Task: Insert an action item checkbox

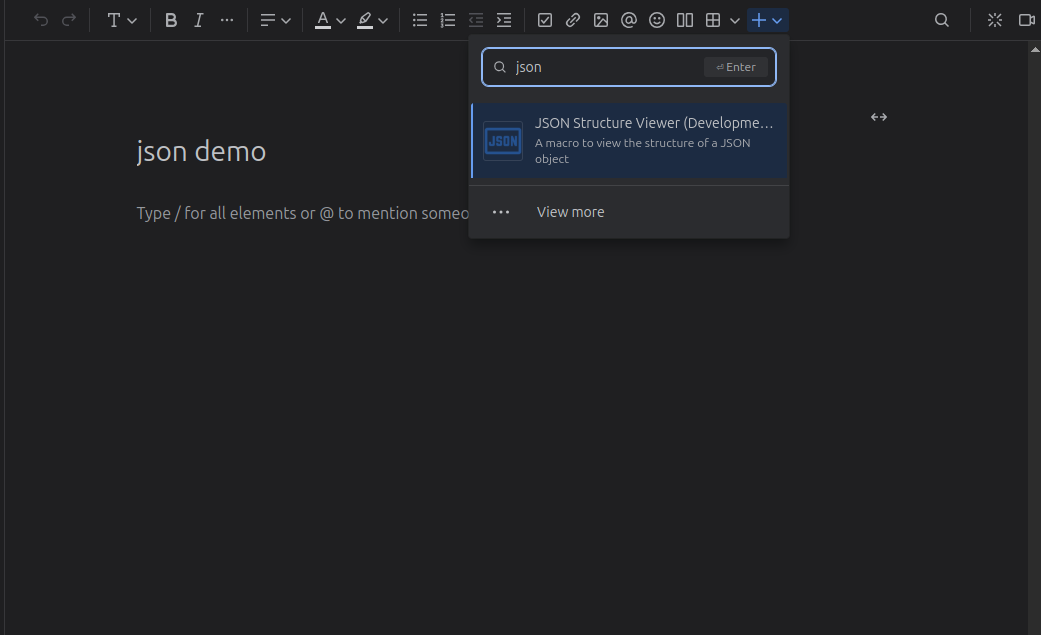Action: (x=545, y=20)
